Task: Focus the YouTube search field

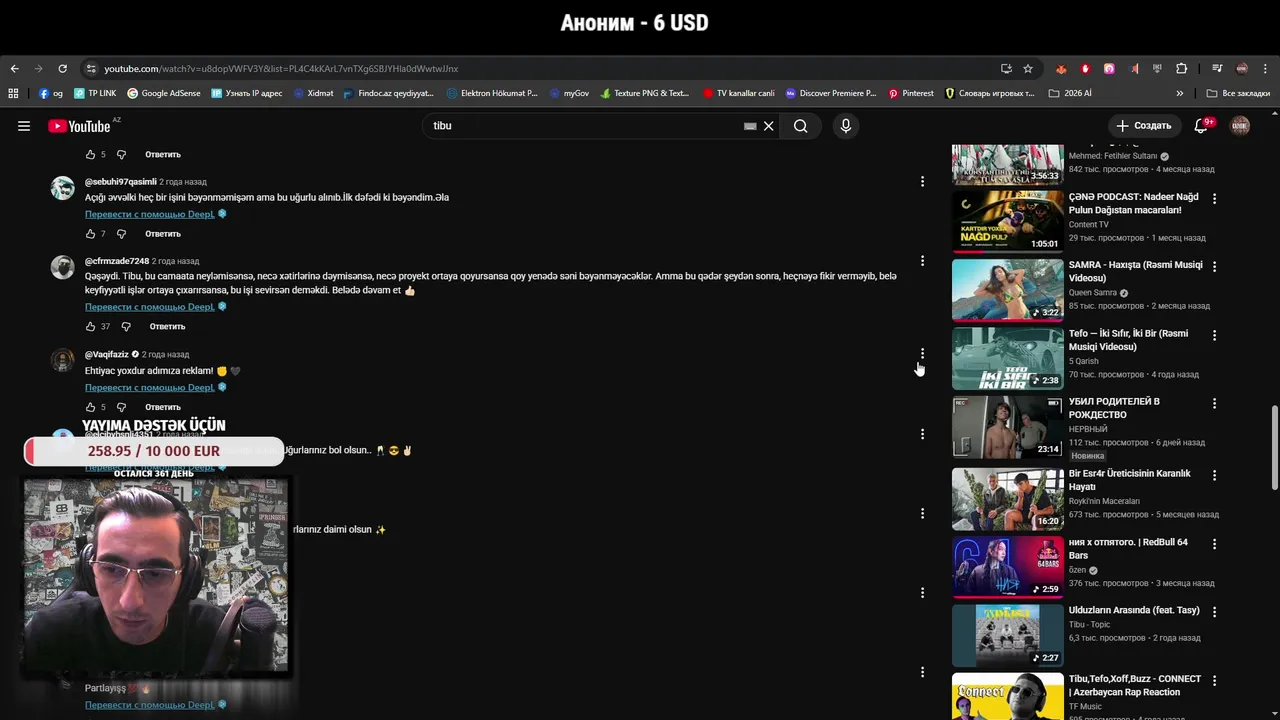Action: (585, 126)
